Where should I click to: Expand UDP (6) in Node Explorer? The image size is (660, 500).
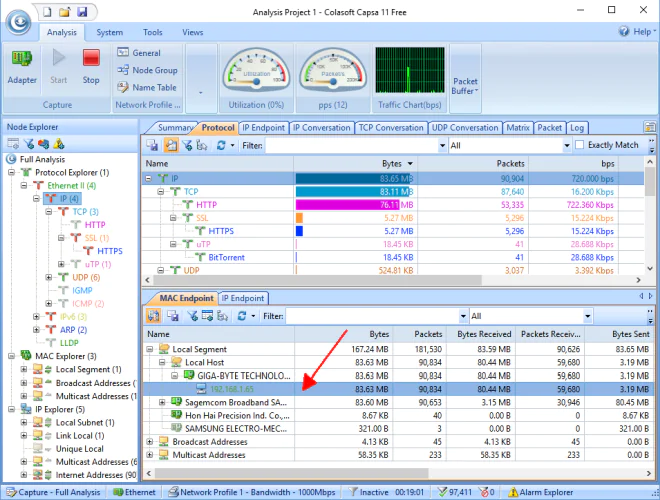pos(49,277)
